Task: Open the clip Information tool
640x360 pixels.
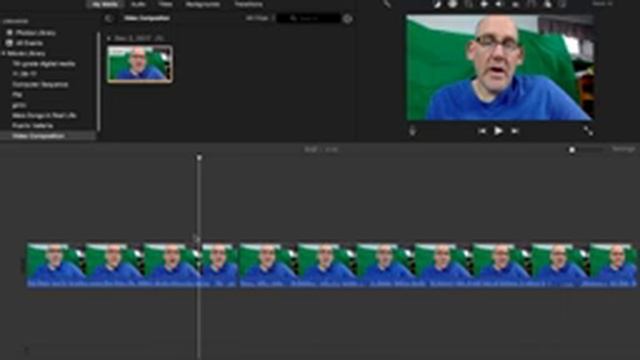Action: point(563,4)
